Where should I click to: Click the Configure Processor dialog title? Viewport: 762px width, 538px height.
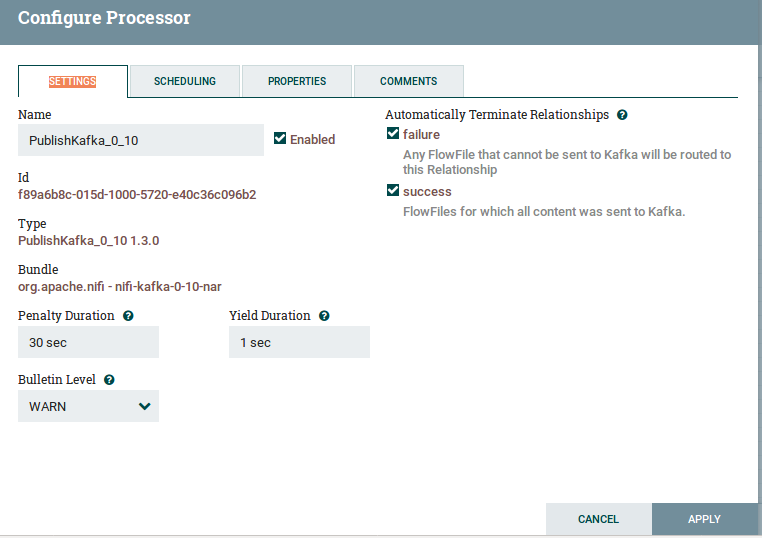[x=104, y=18]
